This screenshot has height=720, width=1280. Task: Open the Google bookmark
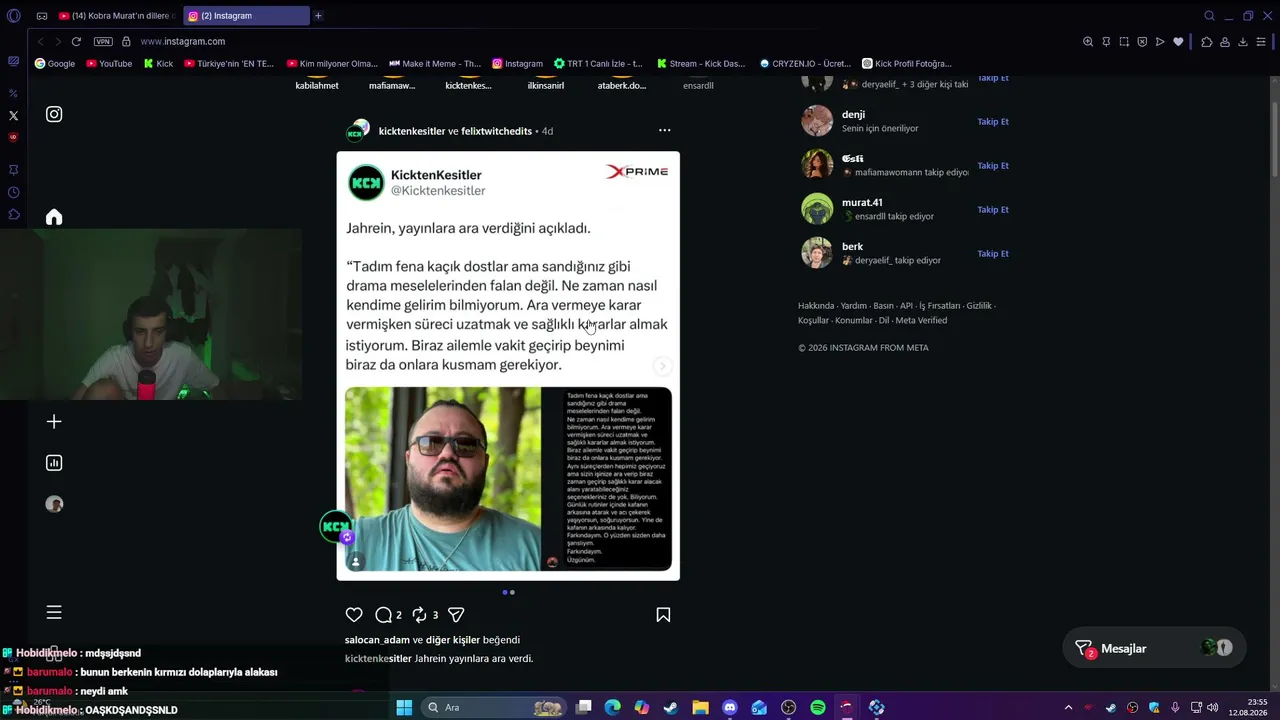pos(55,63)
